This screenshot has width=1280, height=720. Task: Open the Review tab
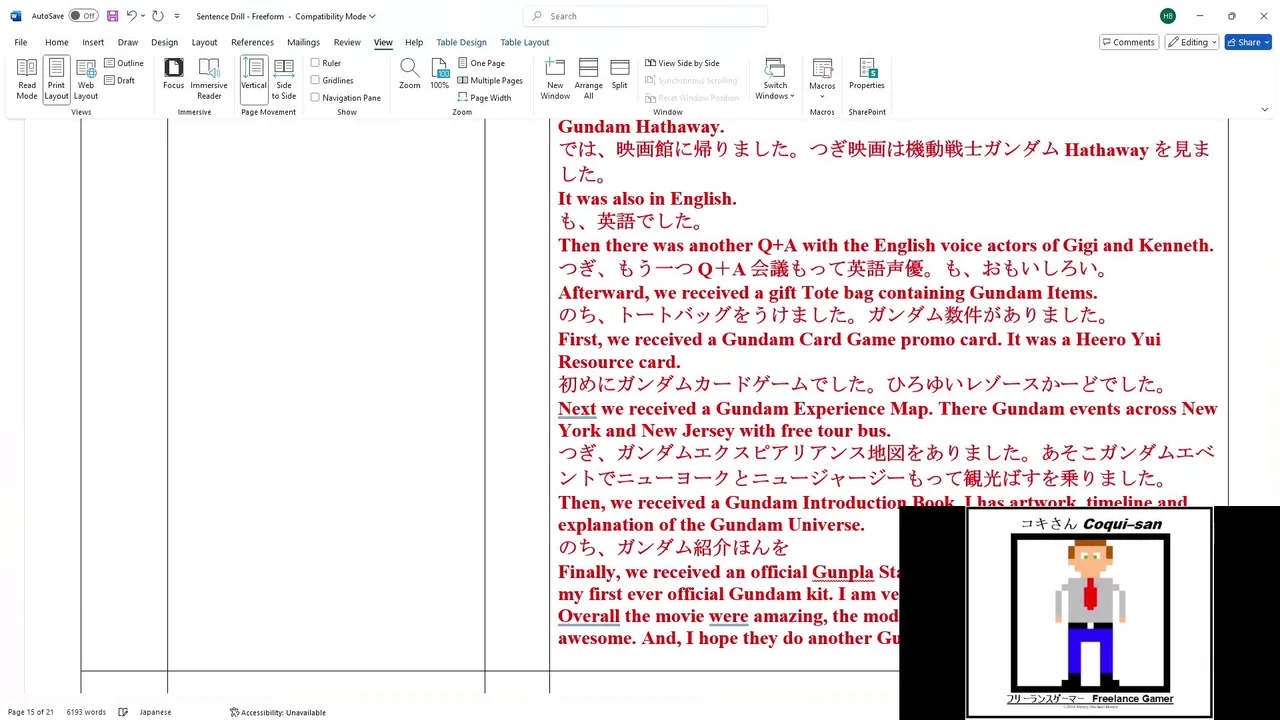pos(347,42)
